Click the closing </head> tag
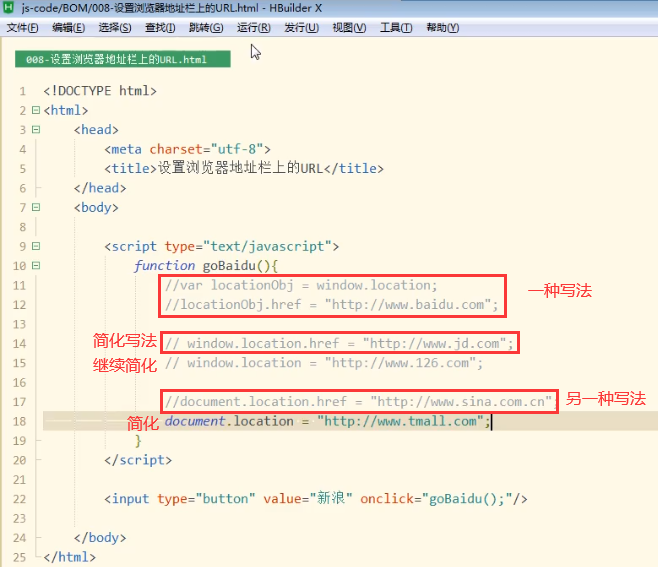Screen dimensions: 658x567 point(100,188)
